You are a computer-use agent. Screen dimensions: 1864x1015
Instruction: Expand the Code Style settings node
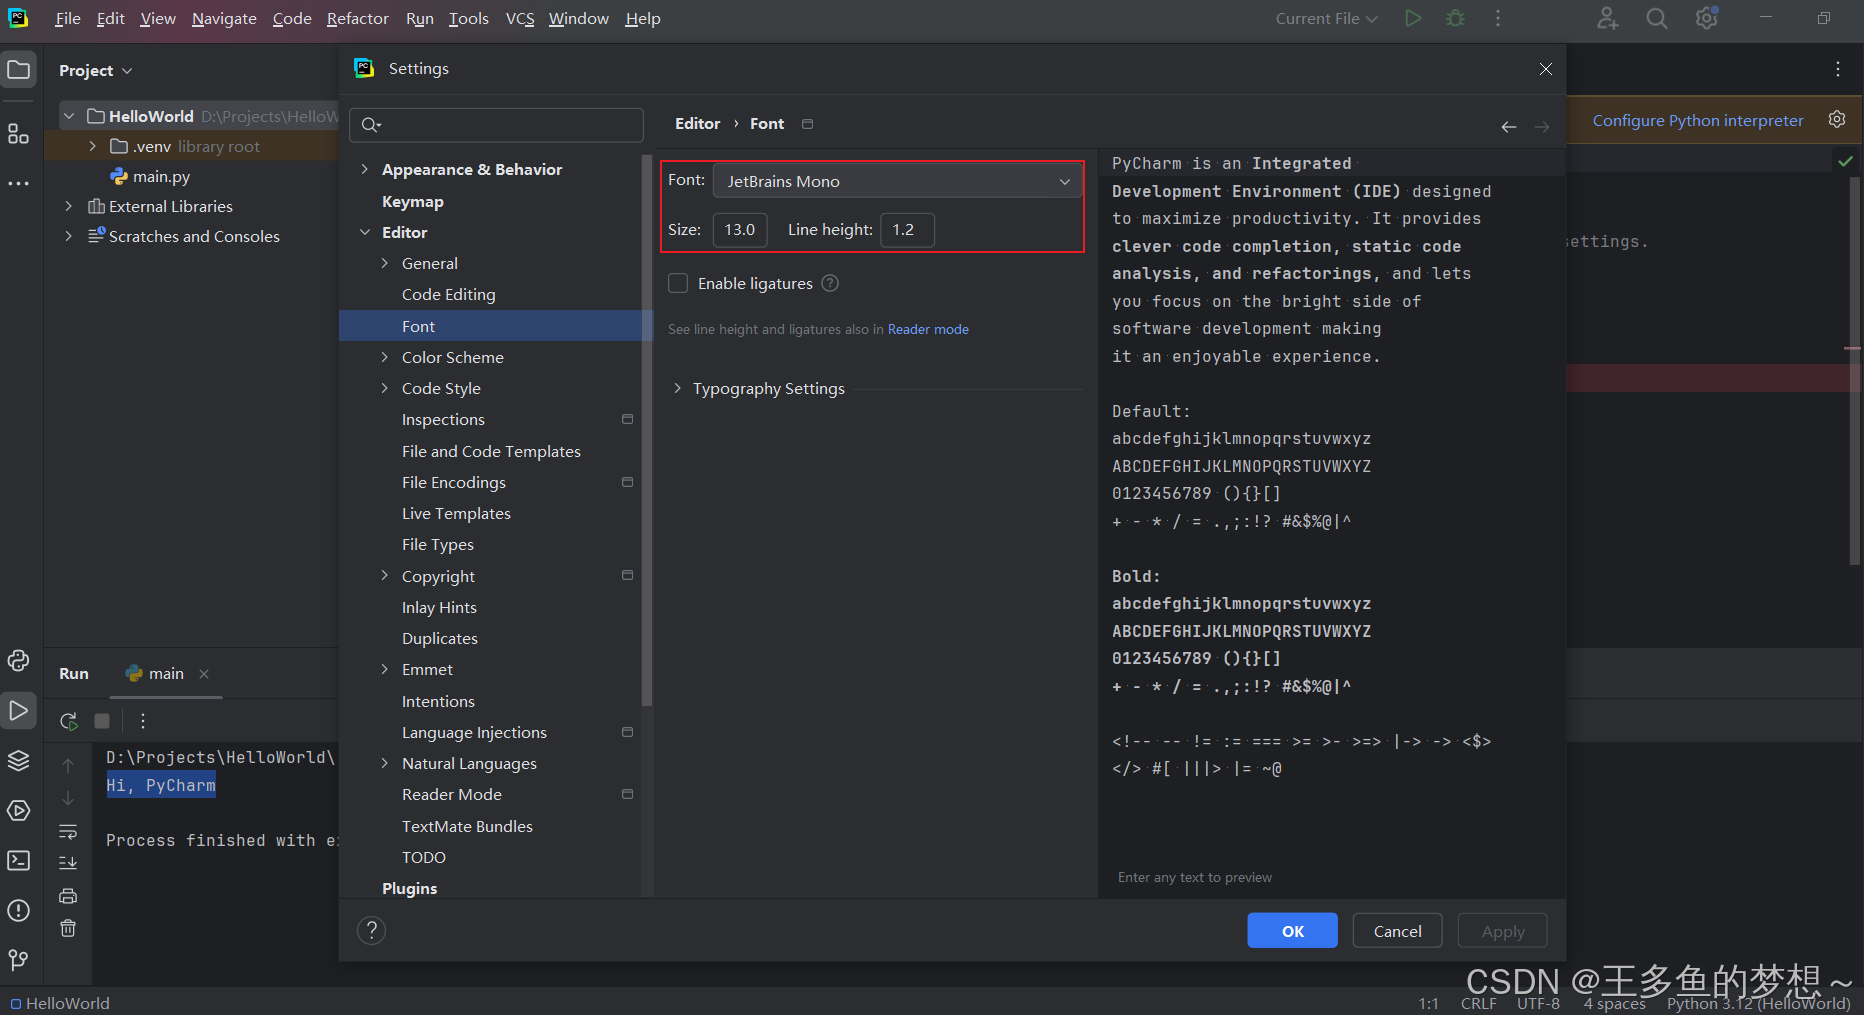pos(385,388)
